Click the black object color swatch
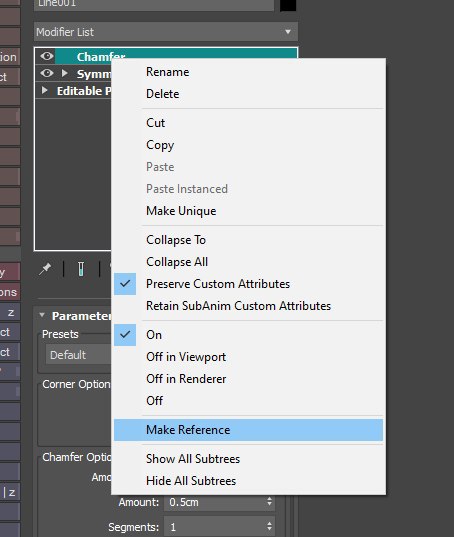Viewport: 454px width, 537px height. [288, 5]
